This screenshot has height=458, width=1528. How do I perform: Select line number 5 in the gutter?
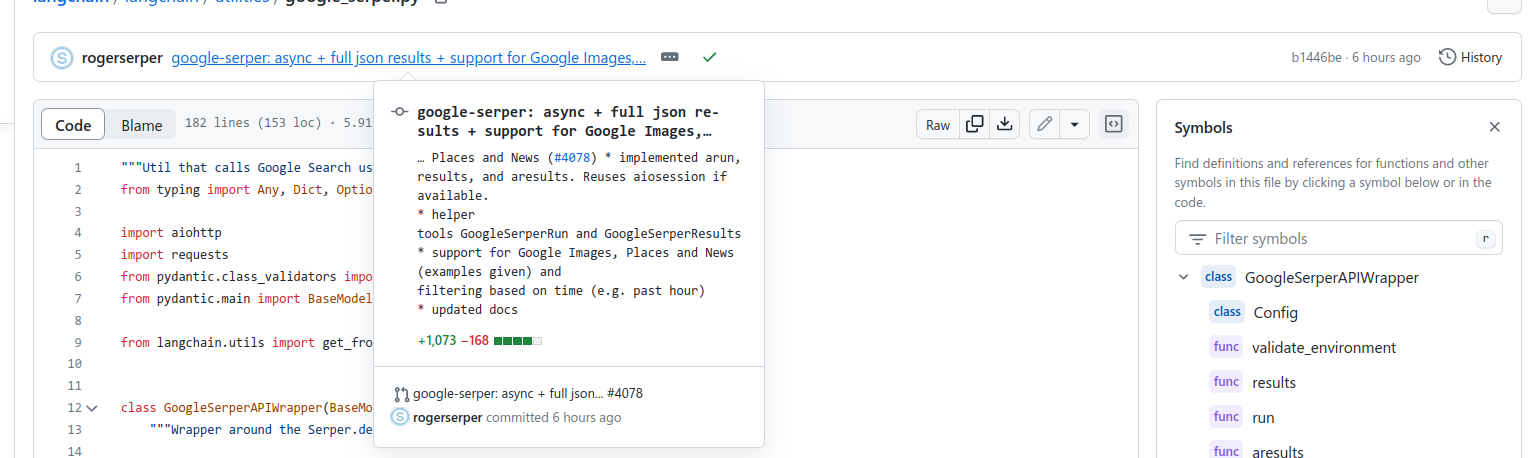[77, 255]
